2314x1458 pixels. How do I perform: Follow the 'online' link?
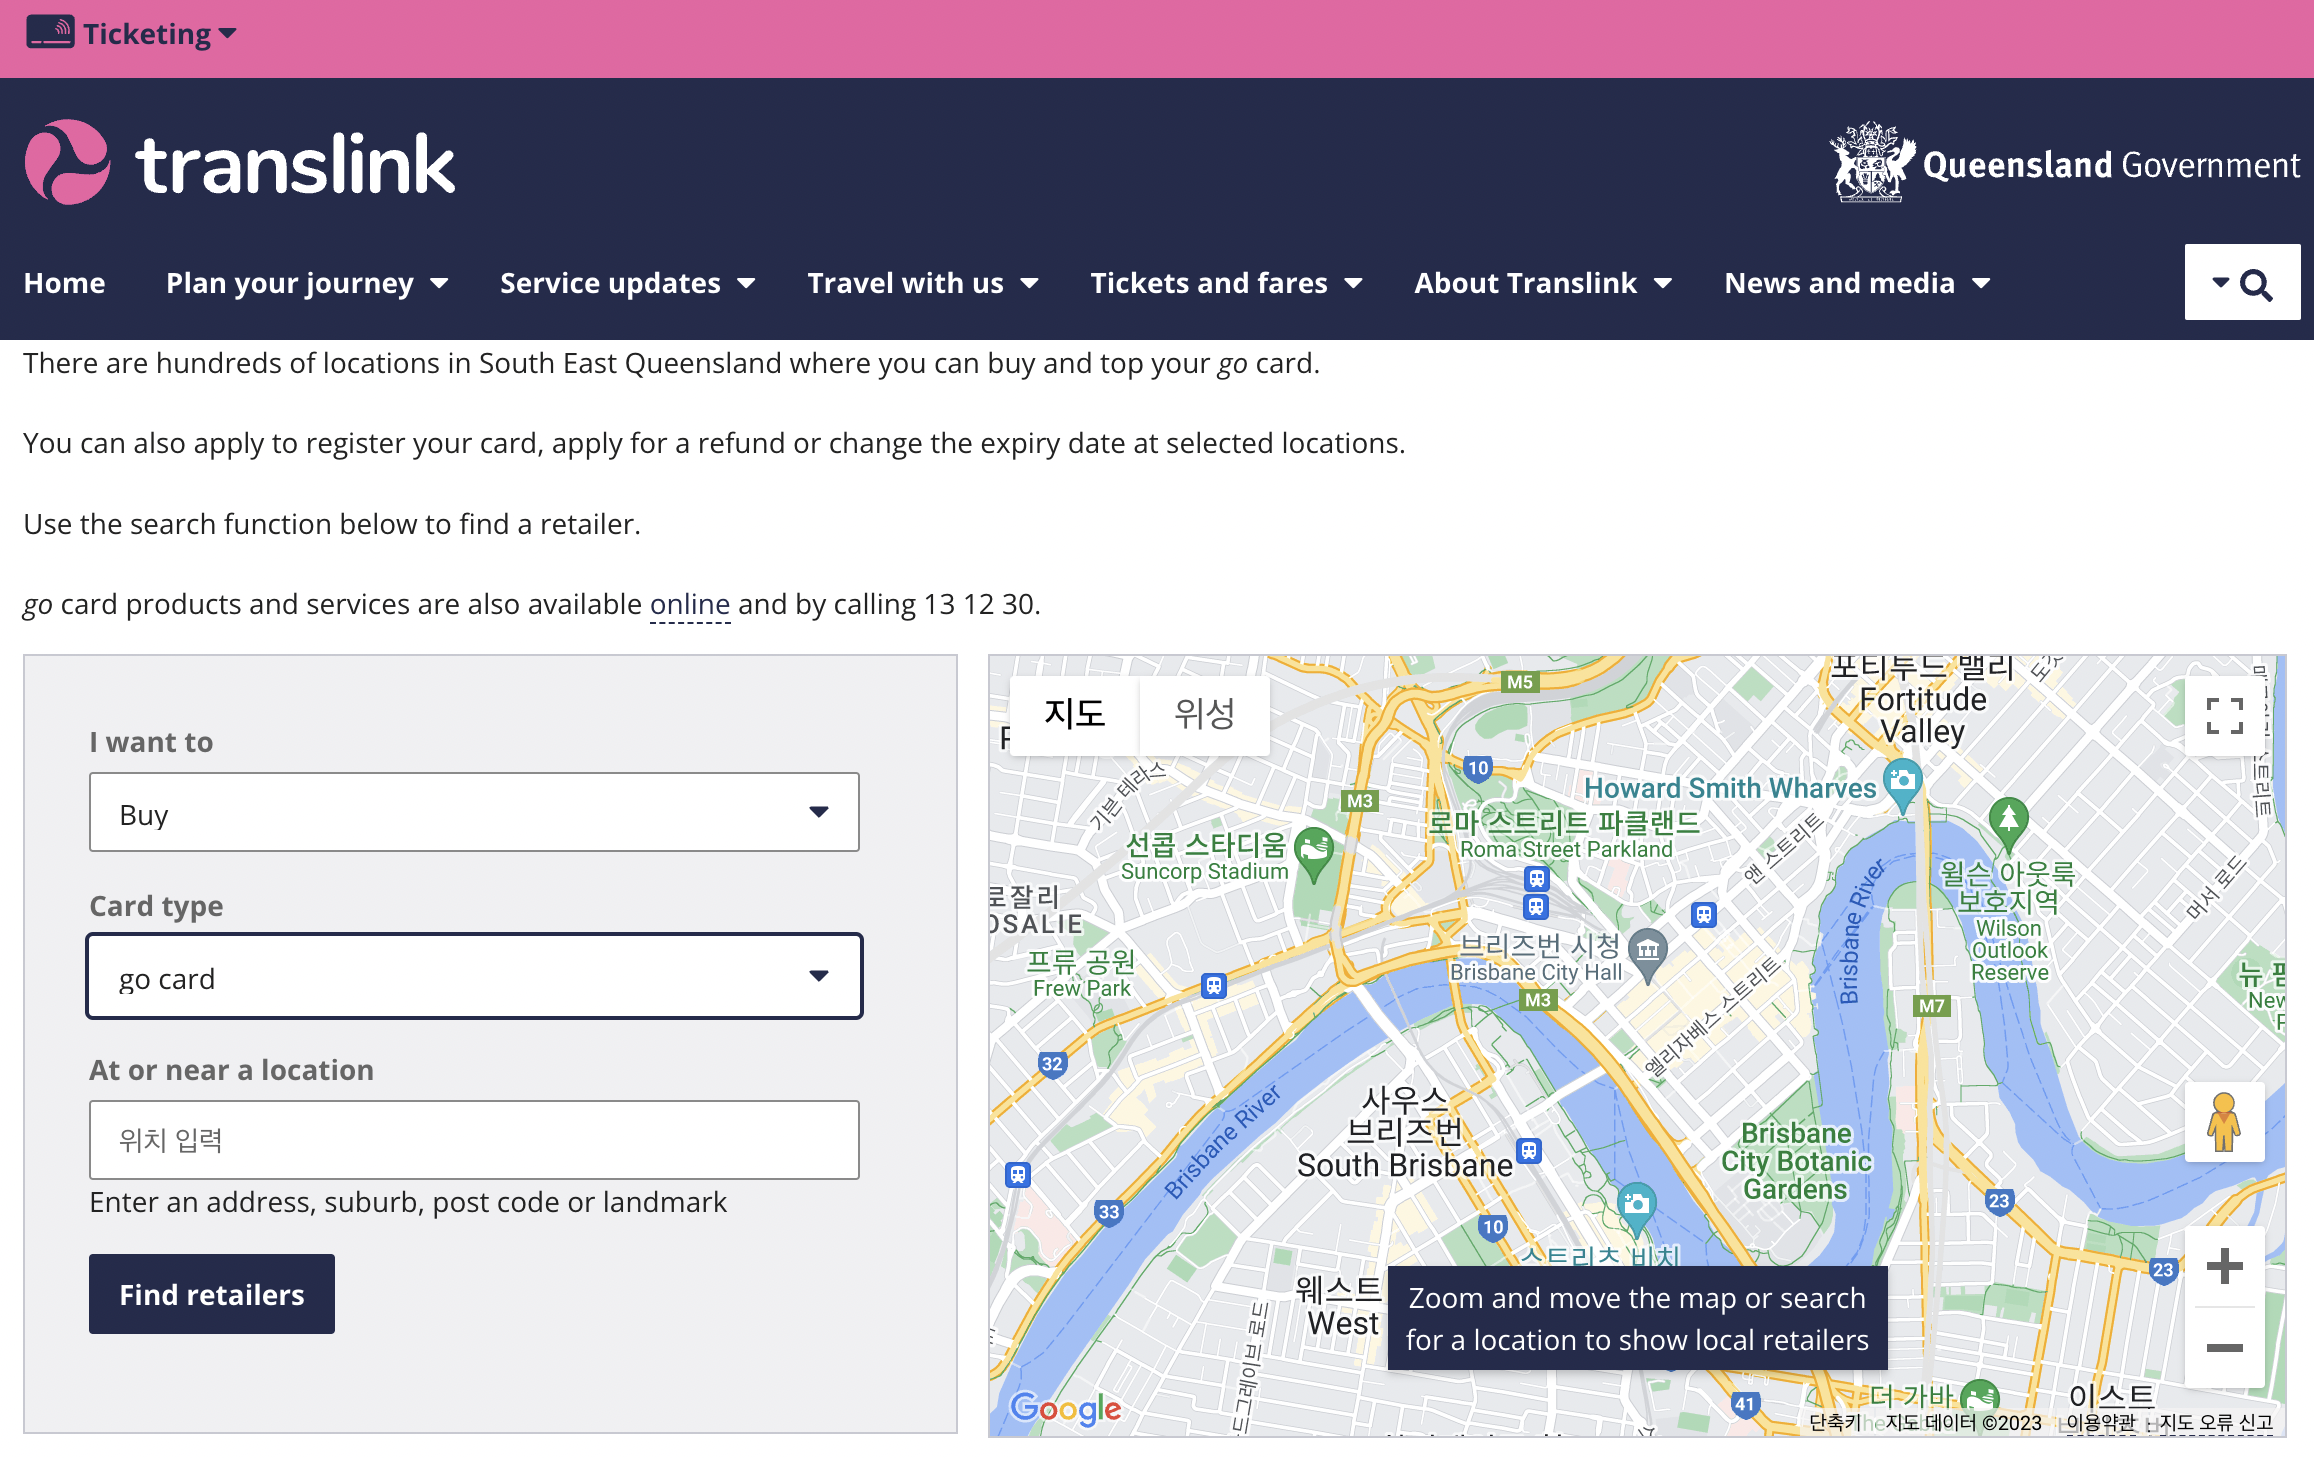click(689, 604)
